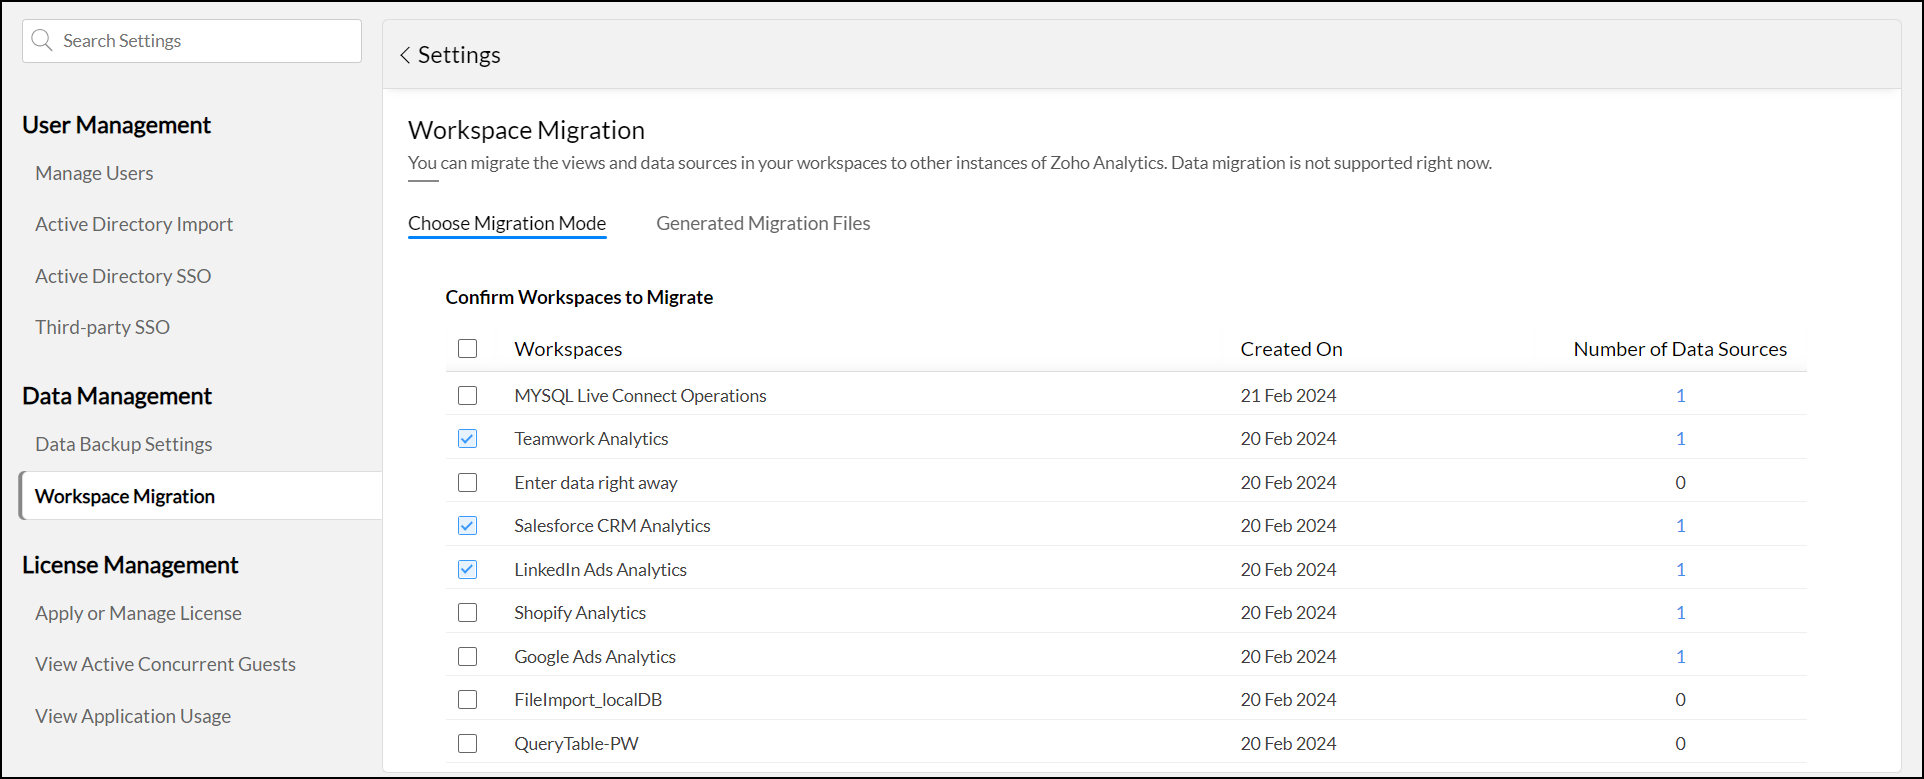The width and height of the screenshot is (1924, 779).
Task: Select the Shopify Analytics checkbox
Action: point(467,613)
